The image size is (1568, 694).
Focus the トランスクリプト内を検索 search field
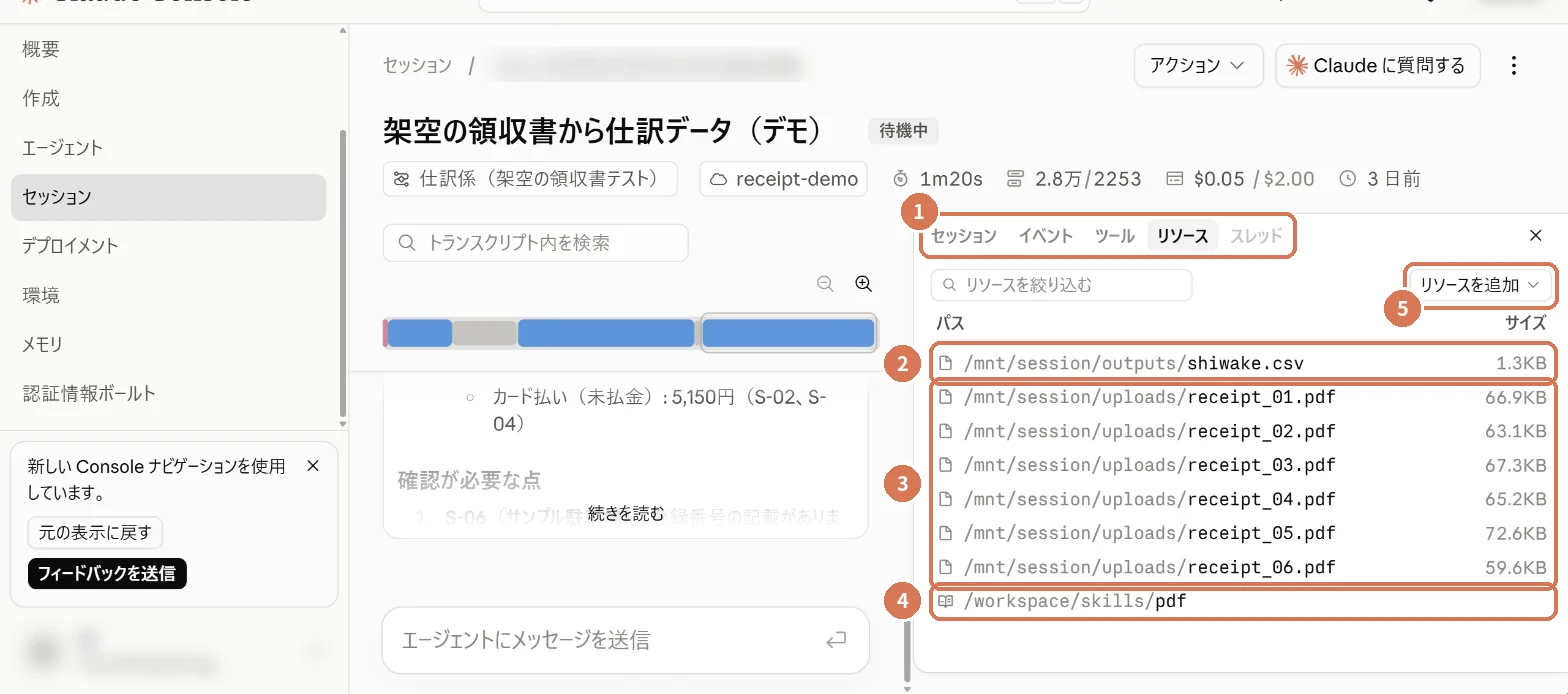click(536, 243)
